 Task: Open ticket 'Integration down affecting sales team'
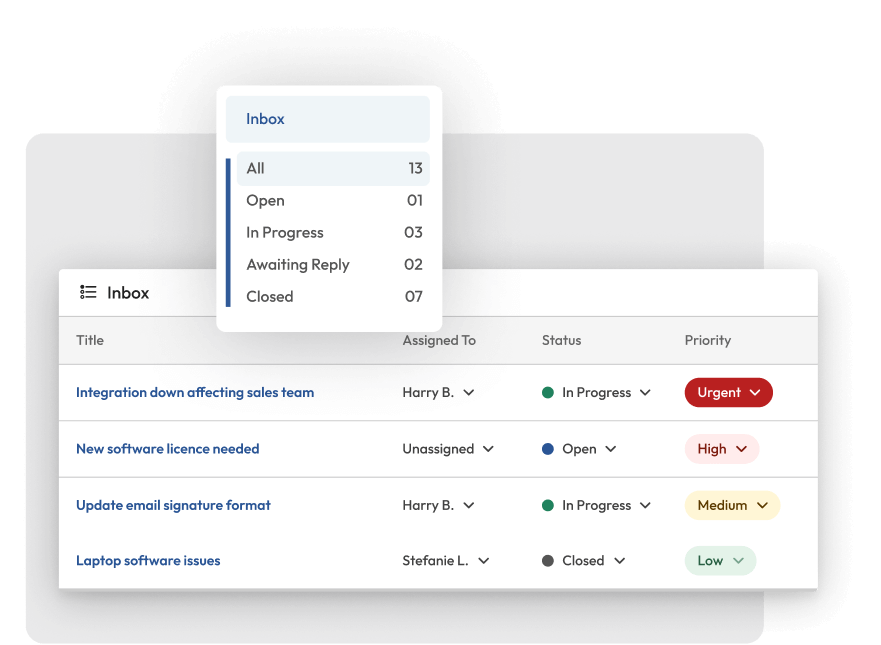click(195, 393)
